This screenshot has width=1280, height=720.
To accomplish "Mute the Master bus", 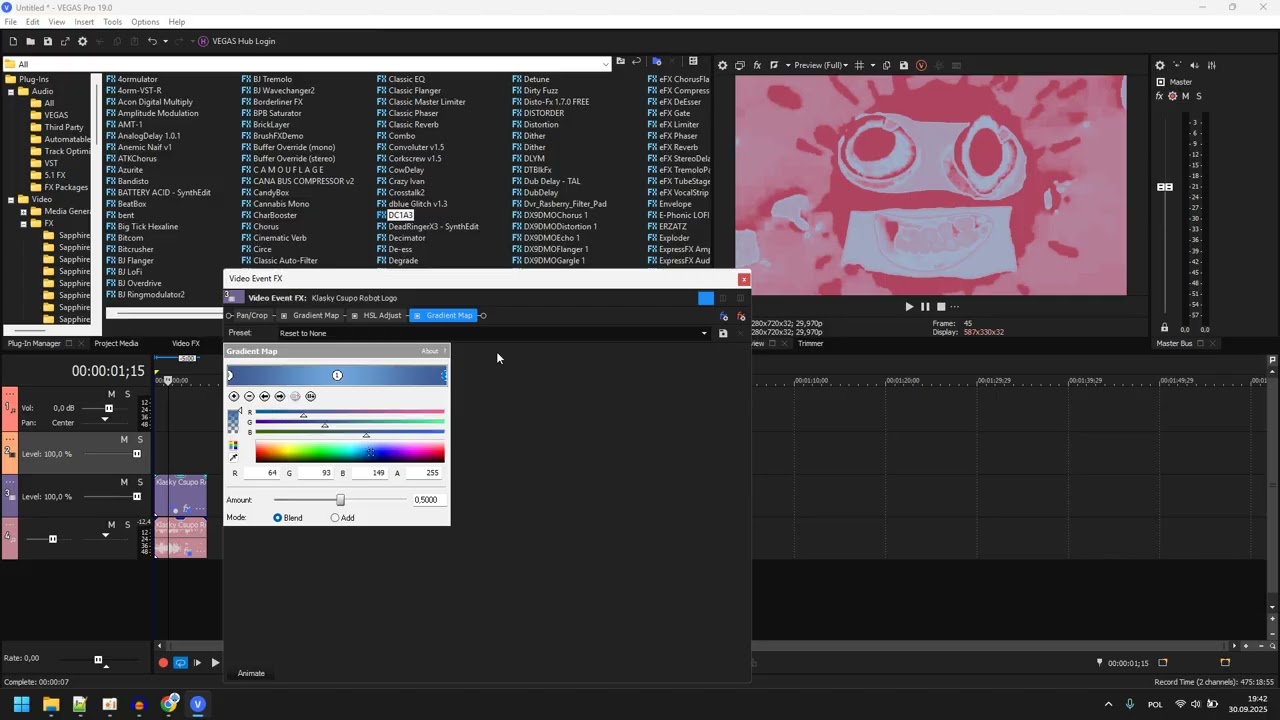I will [x=1186, y=96].
